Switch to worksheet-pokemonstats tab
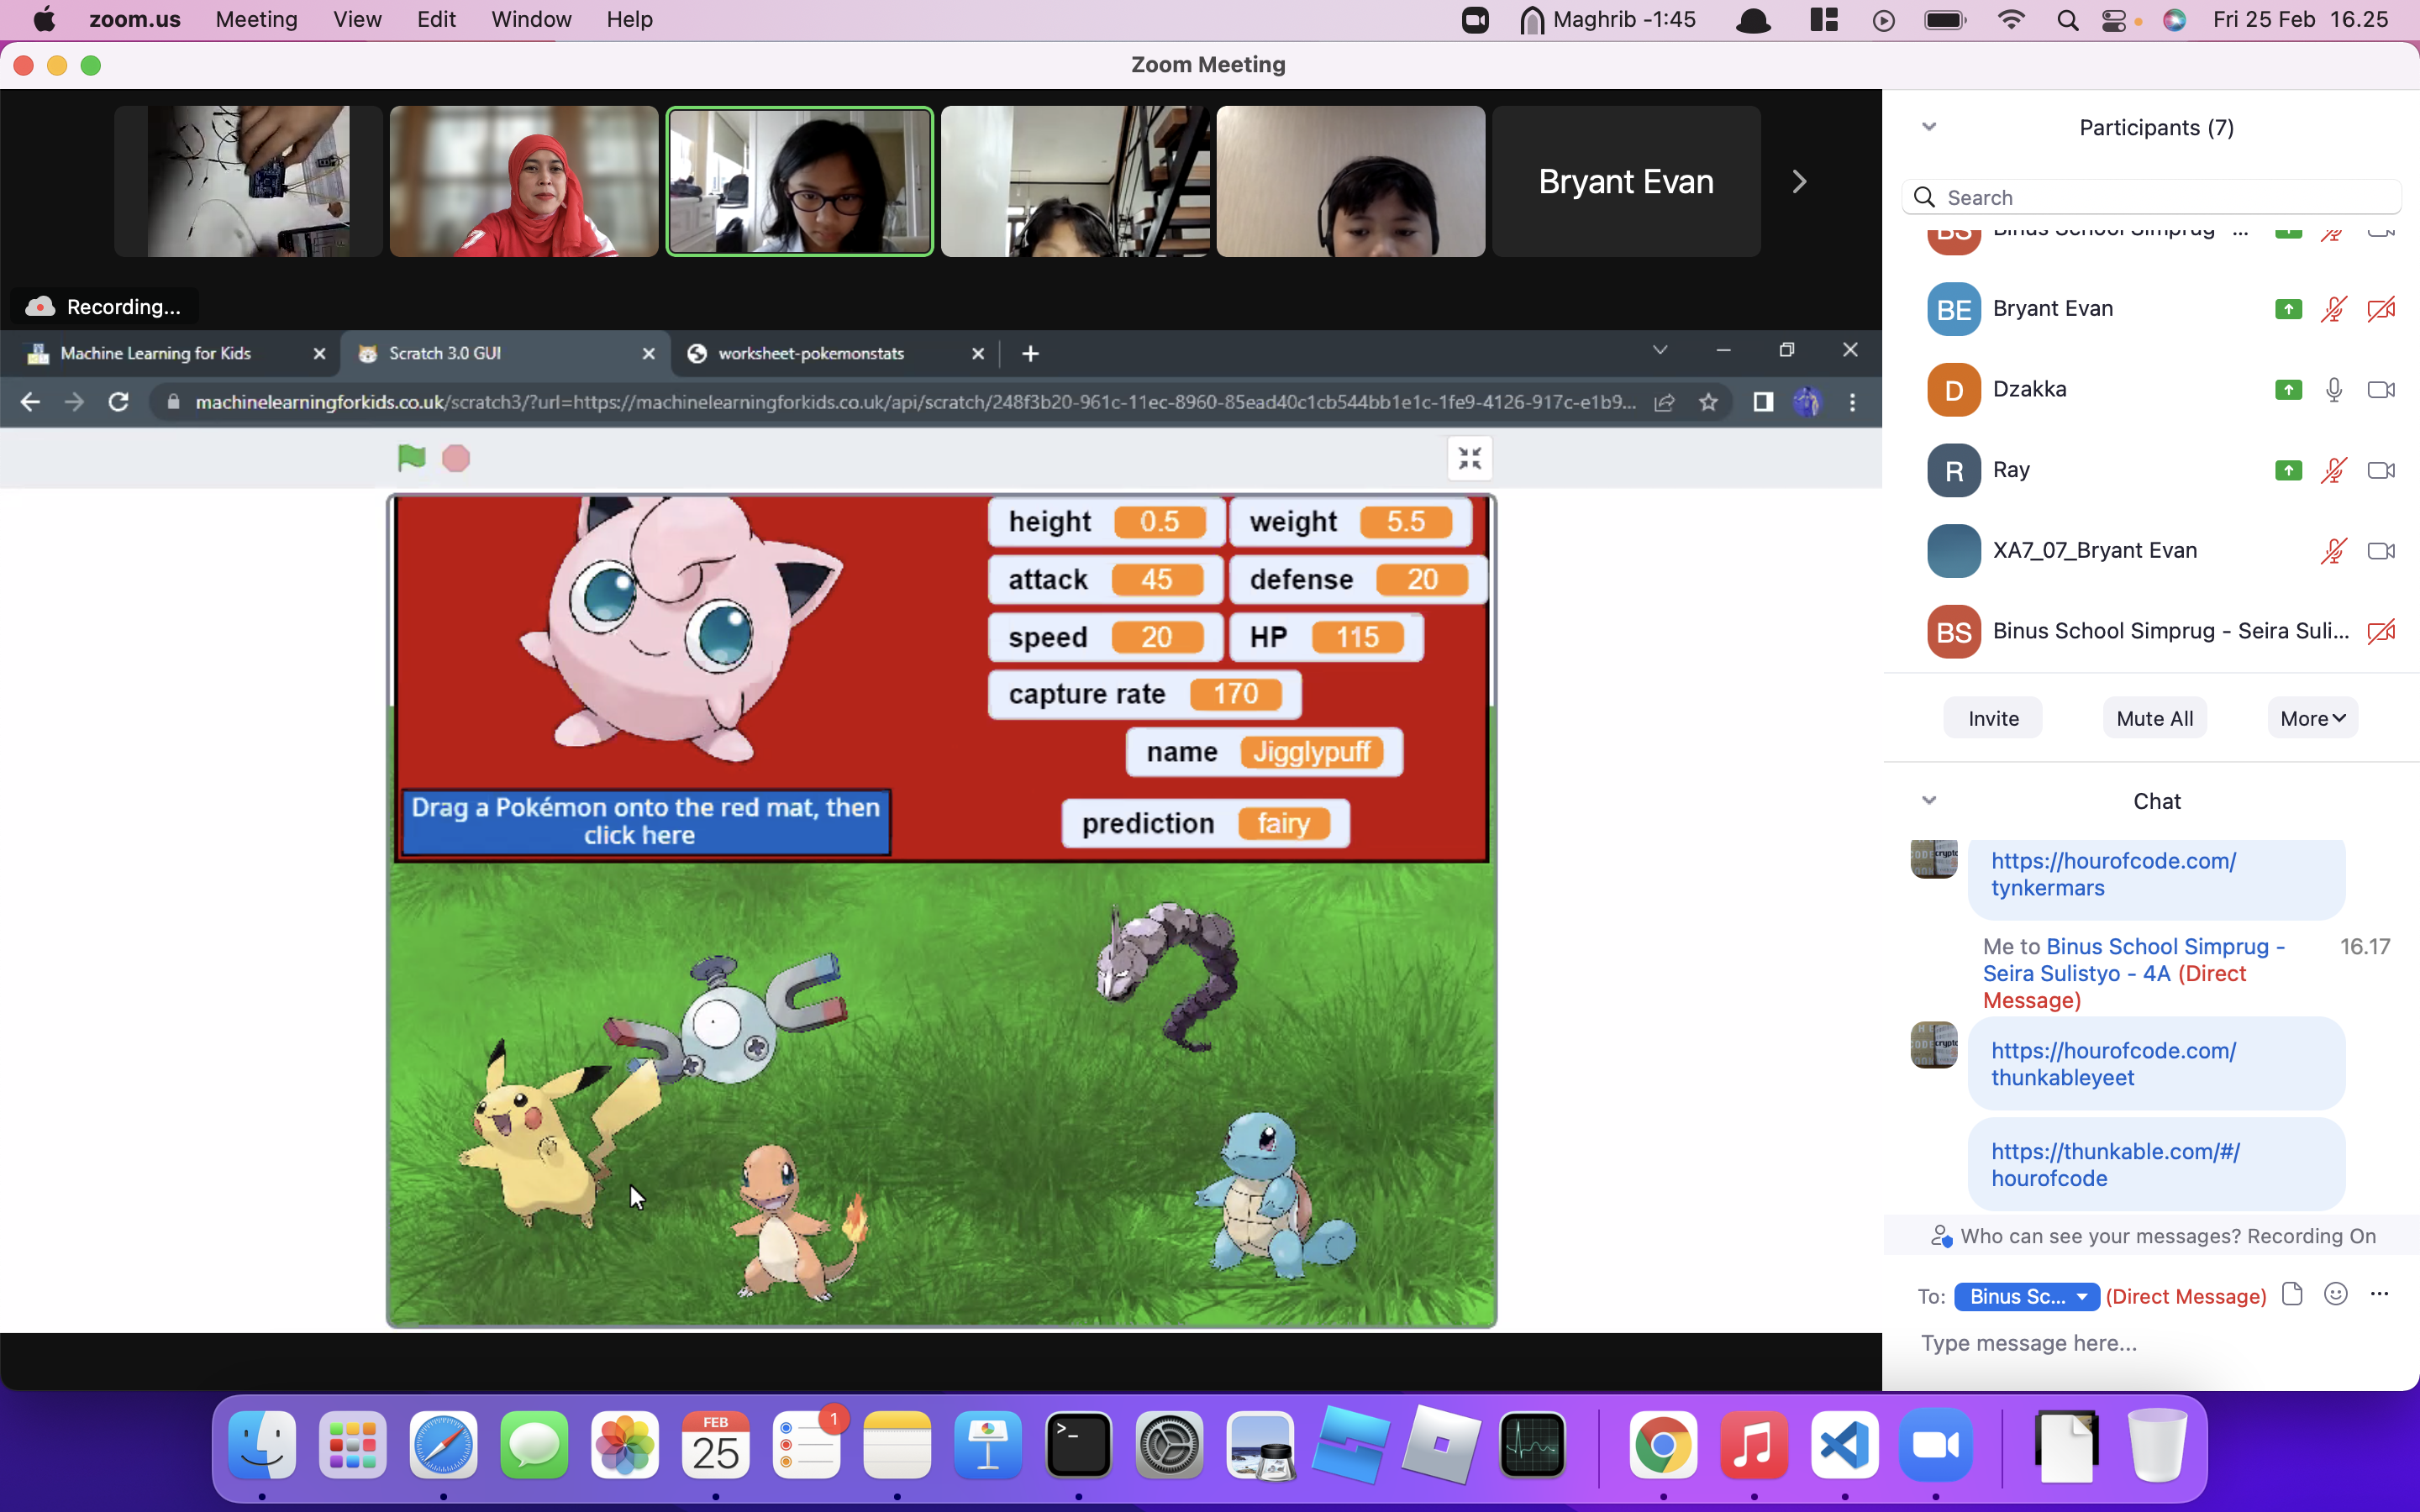Viewport: 2420px width, 1512px height. point(810,353)
